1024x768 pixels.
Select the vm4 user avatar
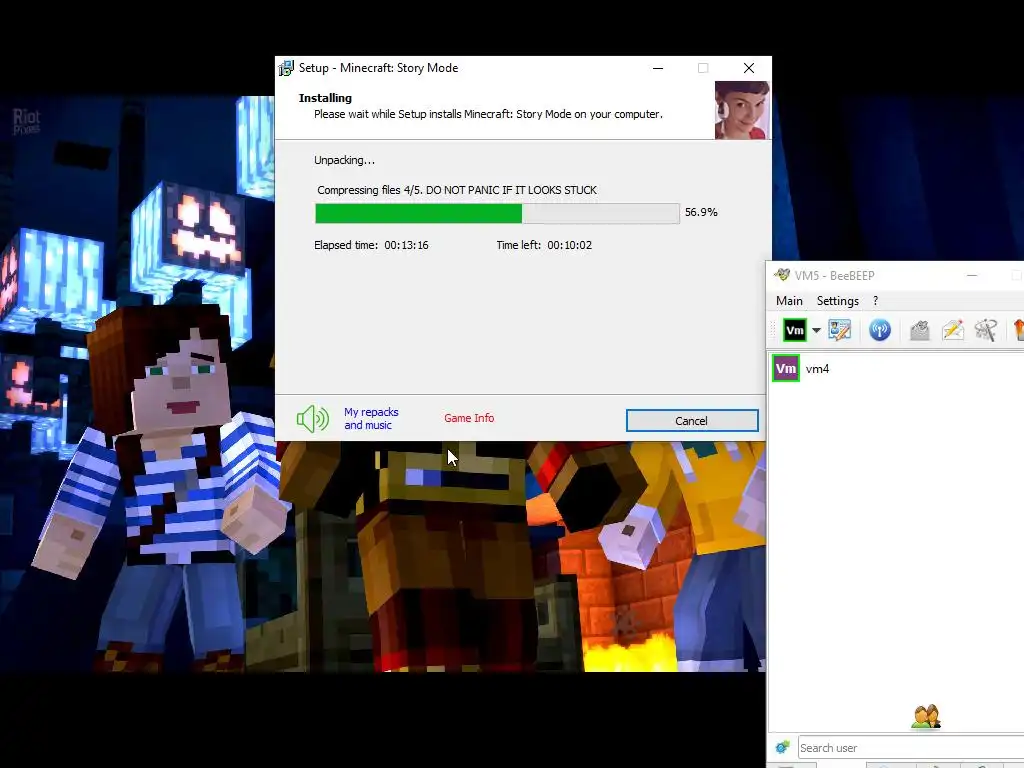pyautogui.click(x=786, y=368)
